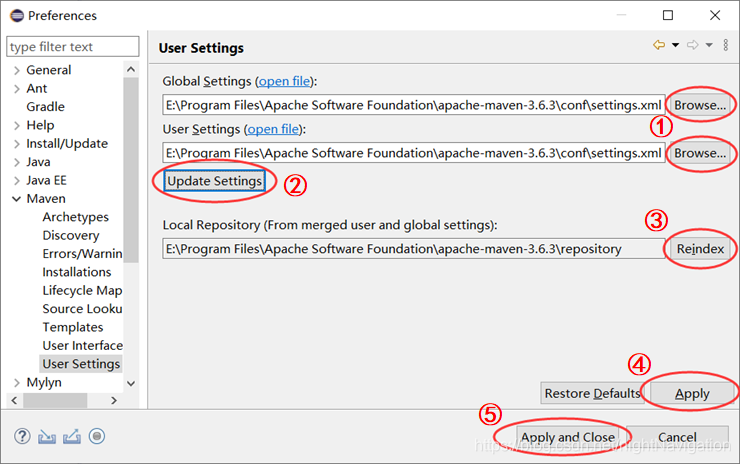Select the Discovery item under Maven

click(x=71, y=236)
